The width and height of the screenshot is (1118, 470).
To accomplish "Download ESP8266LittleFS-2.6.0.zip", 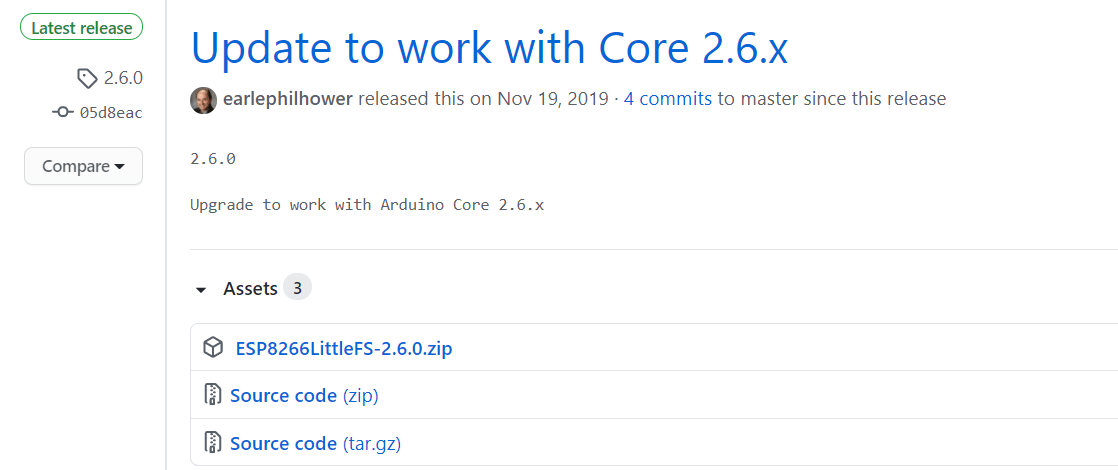I will click(345, 348).
